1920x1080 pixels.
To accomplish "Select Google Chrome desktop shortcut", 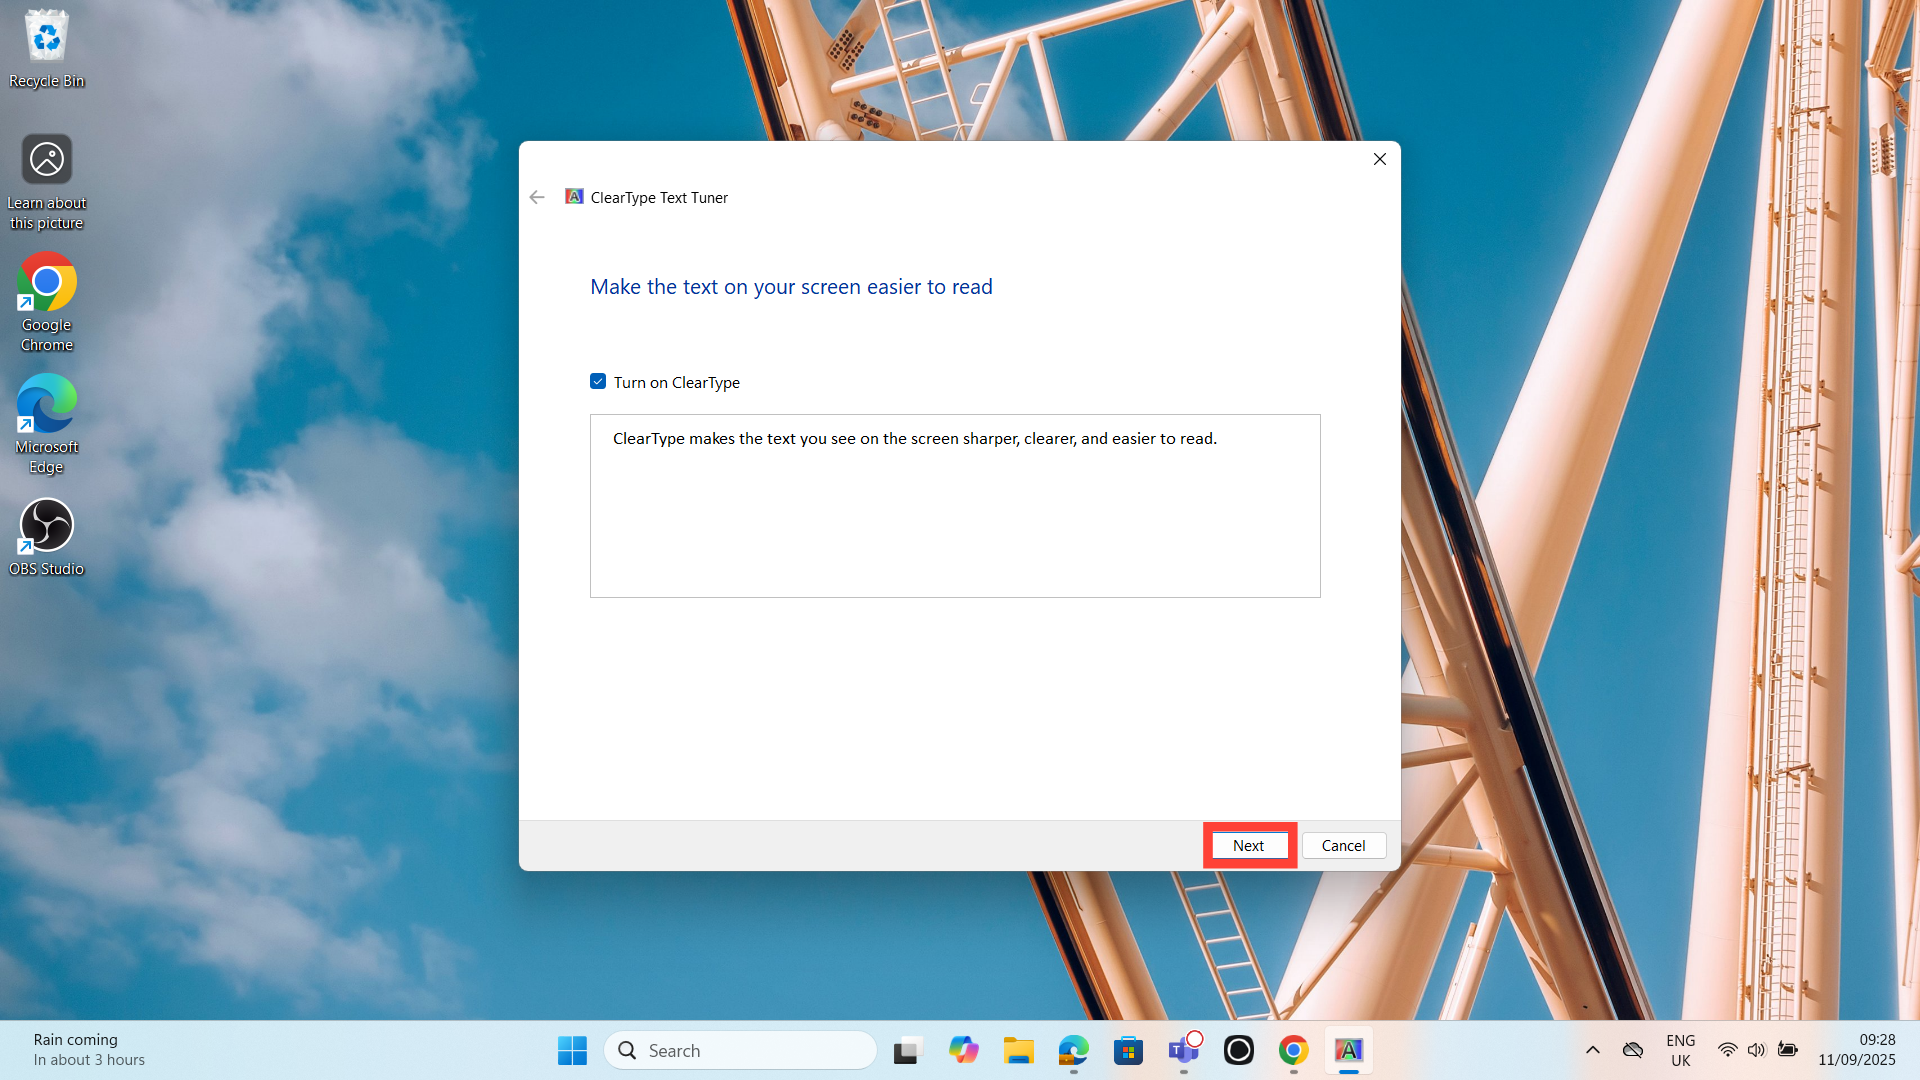I will [46, 300].
